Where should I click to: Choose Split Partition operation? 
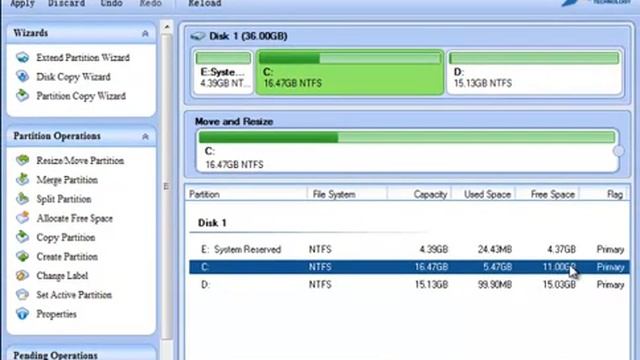tap(64, 199)
